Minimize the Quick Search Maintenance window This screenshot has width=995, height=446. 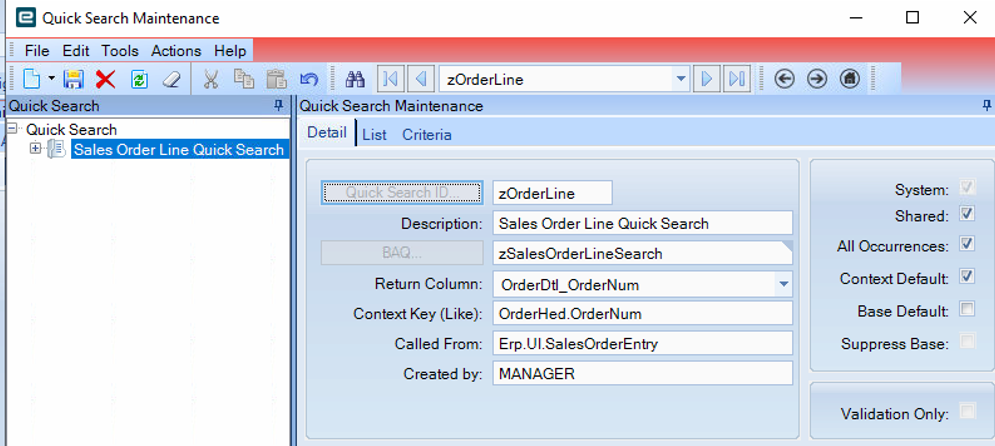855,18
